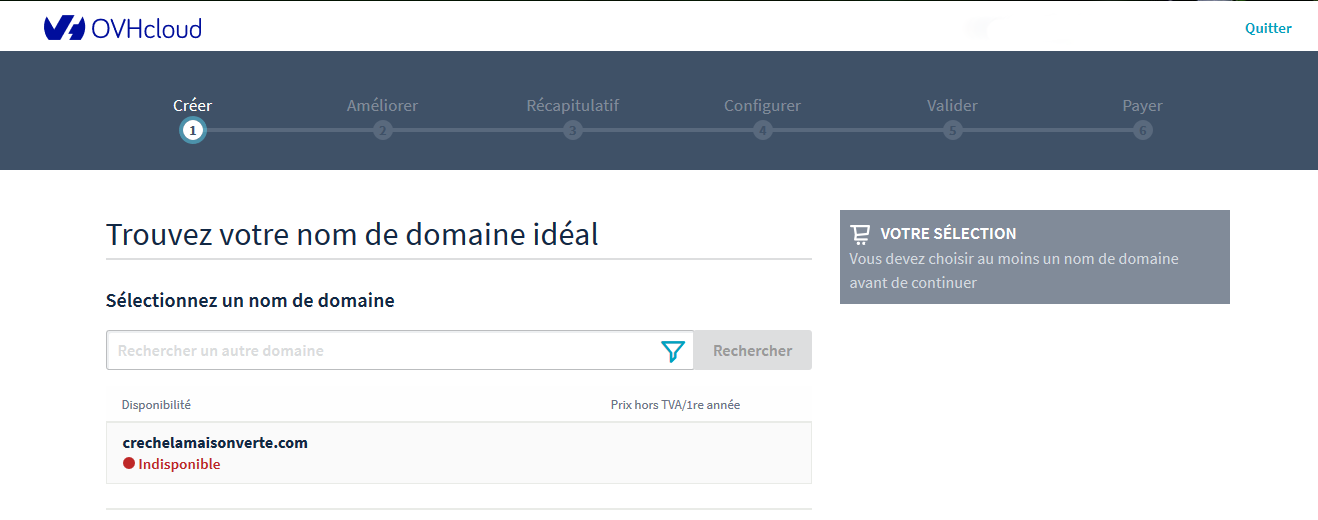1318x520 pixels.
Task: Select the step 3 circle marker
Action: click(x=572, y=130)
